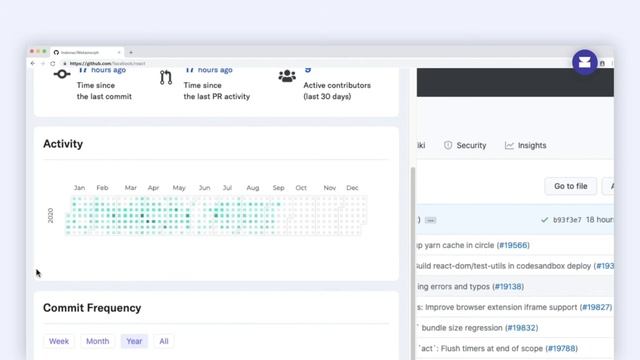Open a new browser tab with plus
The width and height of the screenshot is (640, 360).
click(131, 52)
